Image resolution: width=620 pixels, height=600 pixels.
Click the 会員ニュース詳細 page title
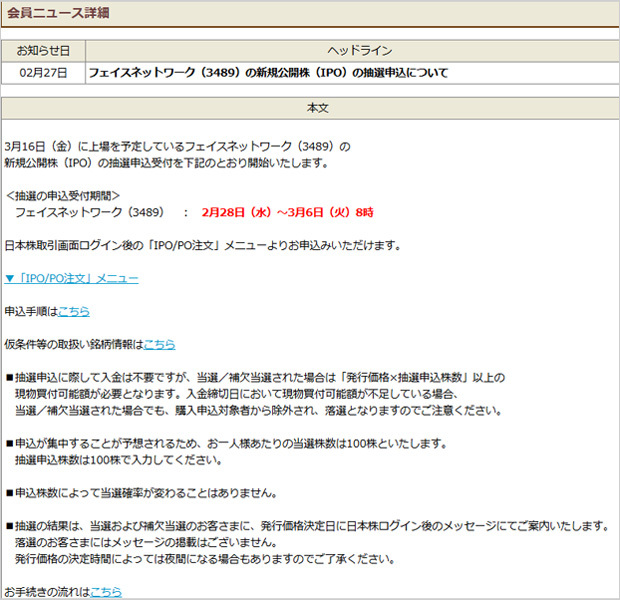pyautogui.click(x=58, y=13)
